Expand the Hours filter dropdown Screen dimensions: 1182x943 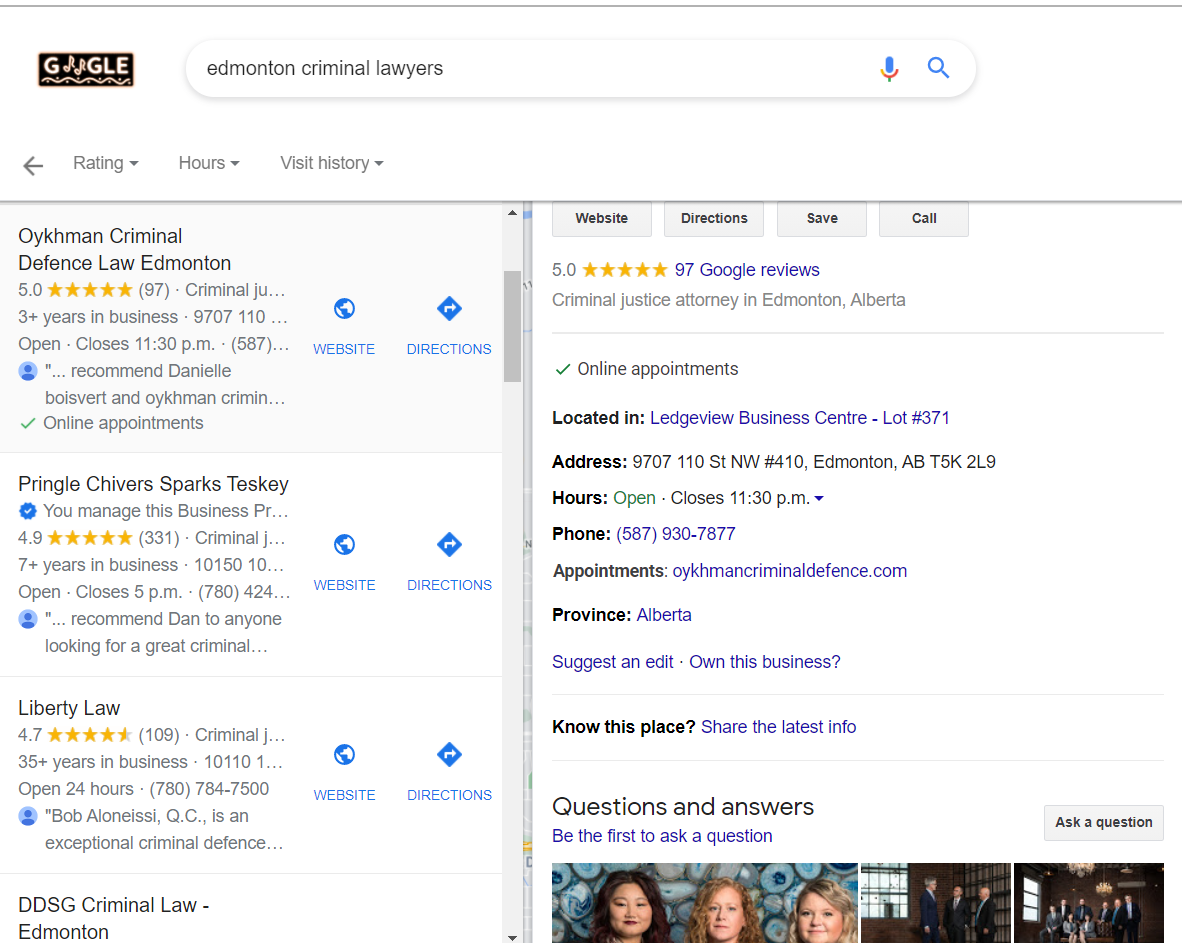208,163
